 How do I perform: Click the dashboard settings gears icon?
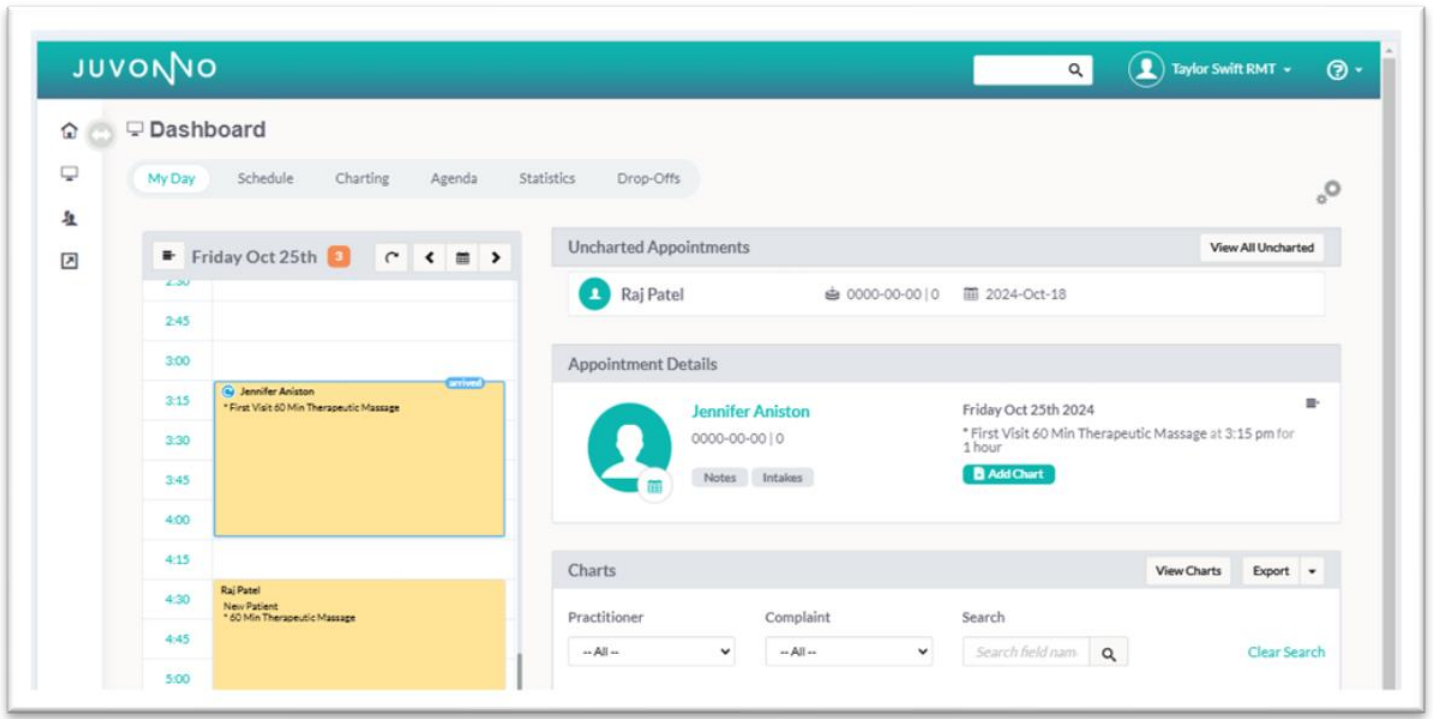(x=1328, y=192)
